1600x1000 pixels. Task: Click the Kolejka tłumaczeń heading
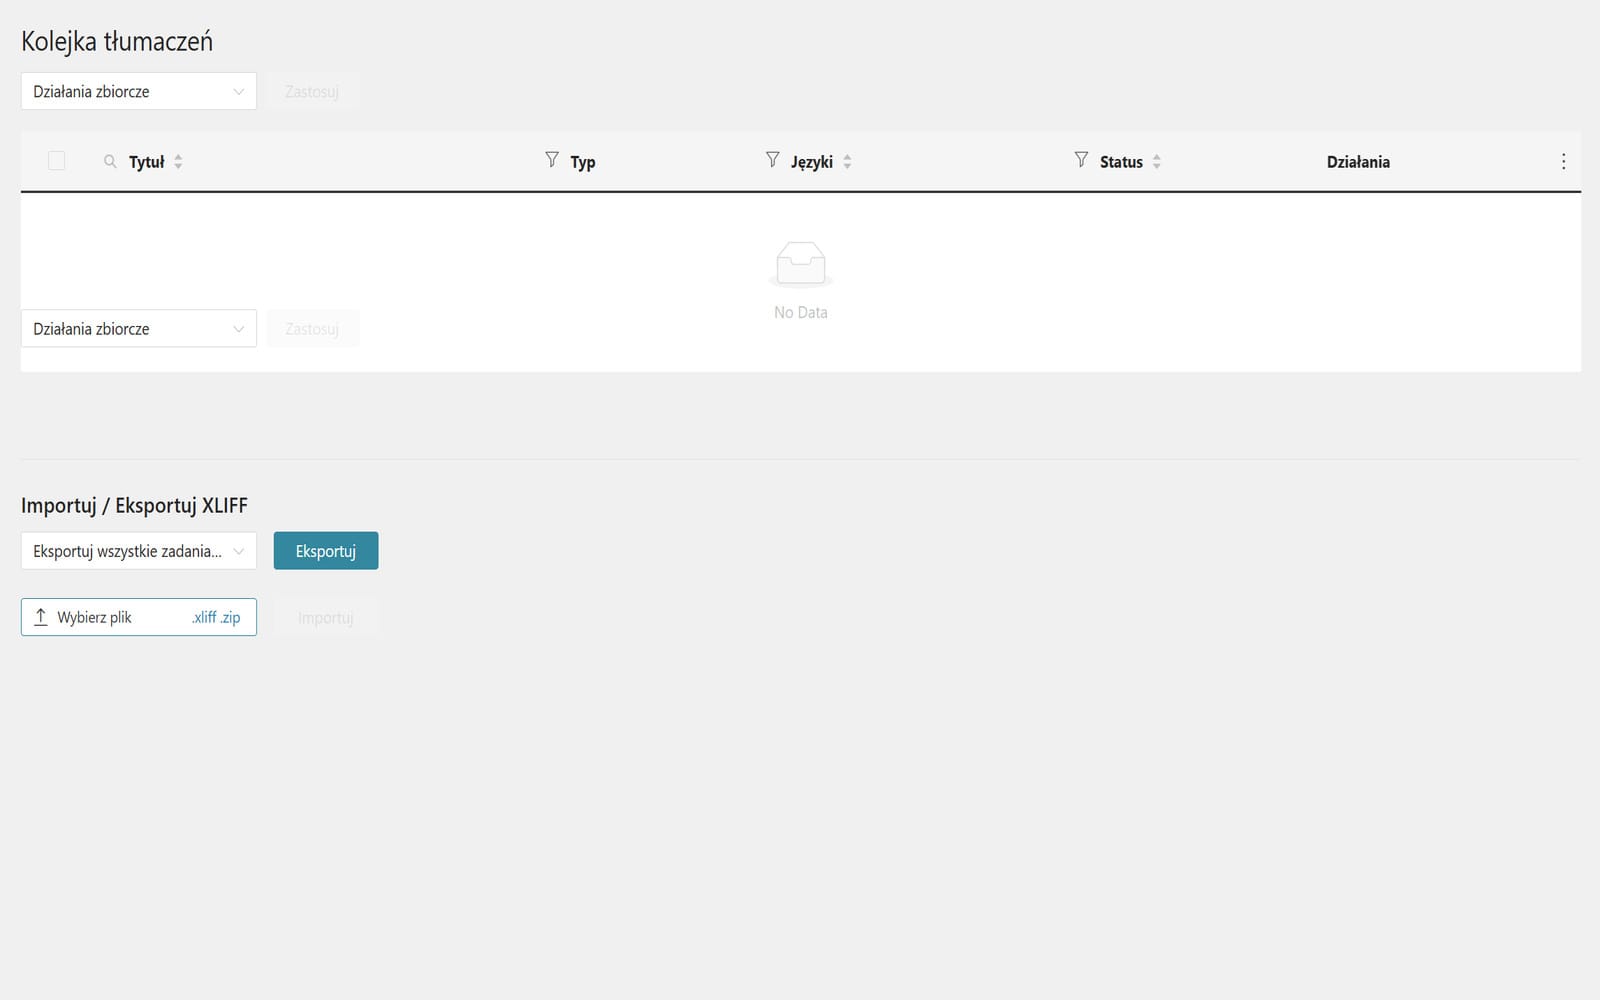click(x=117, y=41)
